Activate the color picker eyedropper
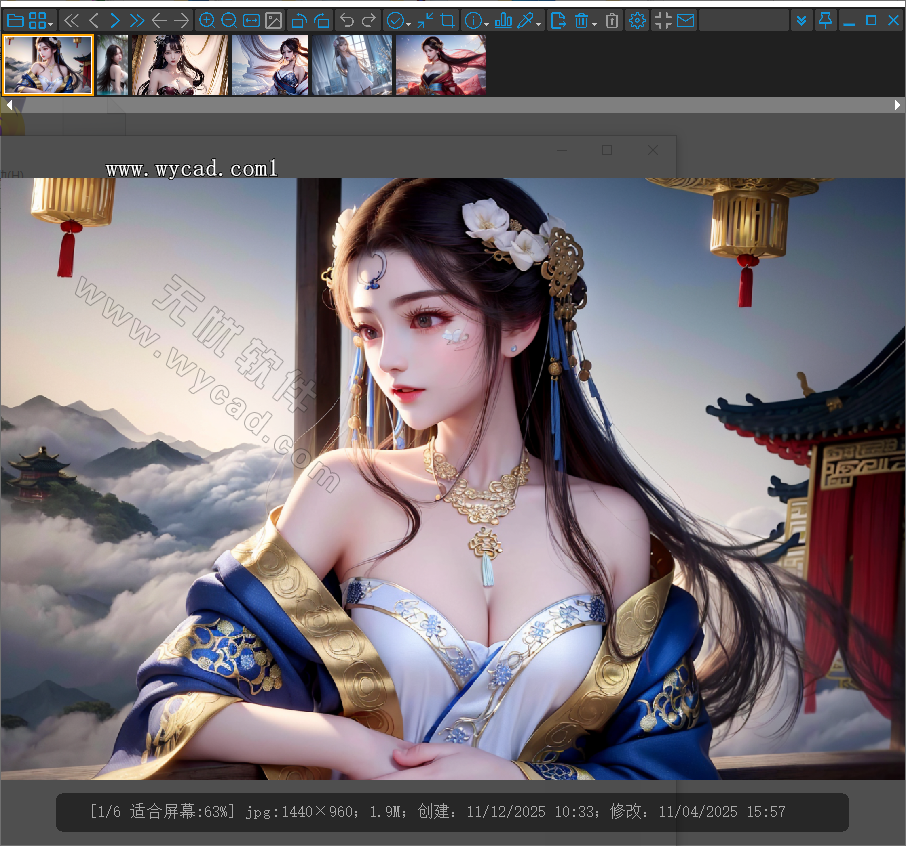Screen dimensions: 906x846 pyautogui.click(x=524, y=20)
